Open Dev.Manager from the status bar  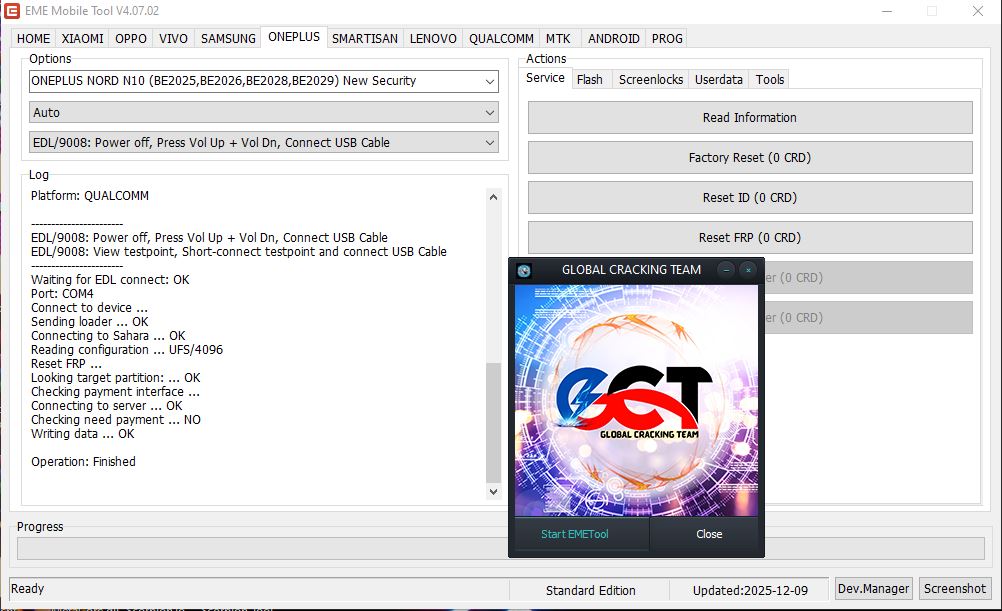[873, 589]
